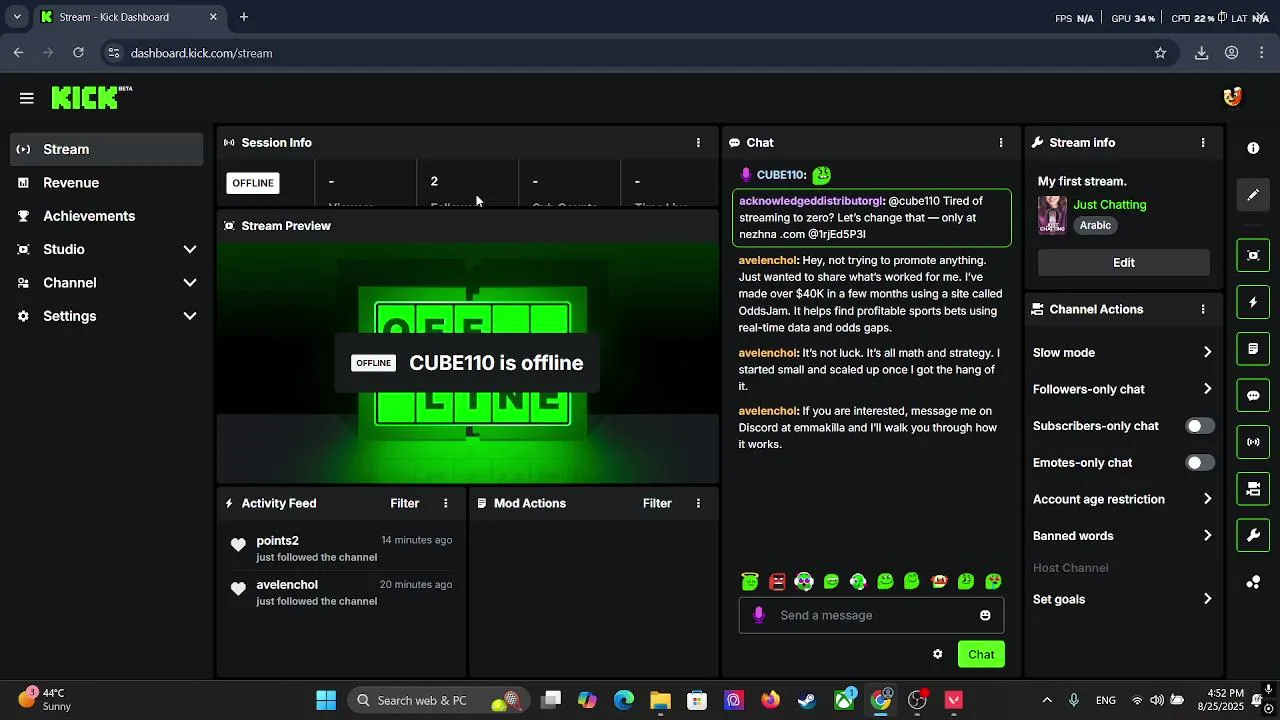Click the Send a message field
The image size is (1280, 720).
pyautogui.click(x=872, y=615)
